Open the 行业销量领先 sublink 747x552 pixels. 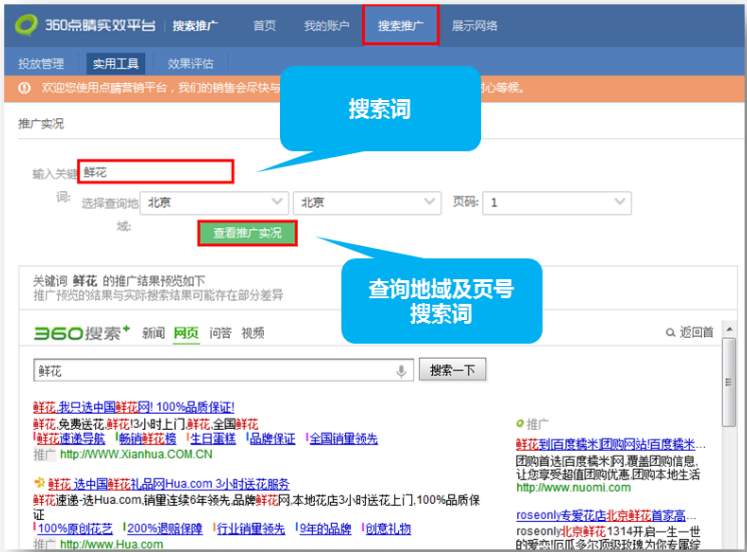[x=251, y=529]
